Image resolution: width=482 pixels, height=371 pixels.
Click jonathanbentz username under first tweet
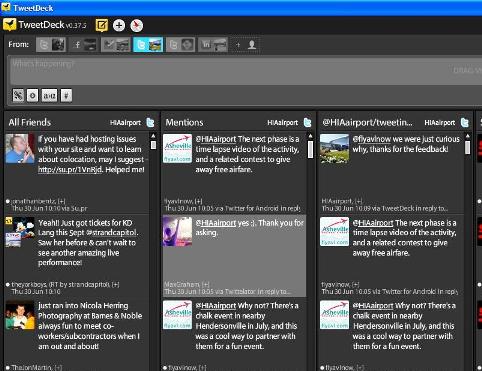[x=33, y=201]
